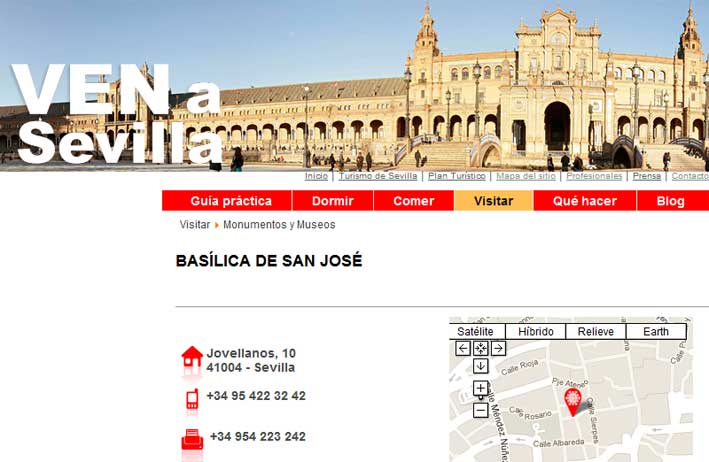This screenshot has width=709, height=462.
Task: Open the Dormir menu tab
Action: [333, 201]
